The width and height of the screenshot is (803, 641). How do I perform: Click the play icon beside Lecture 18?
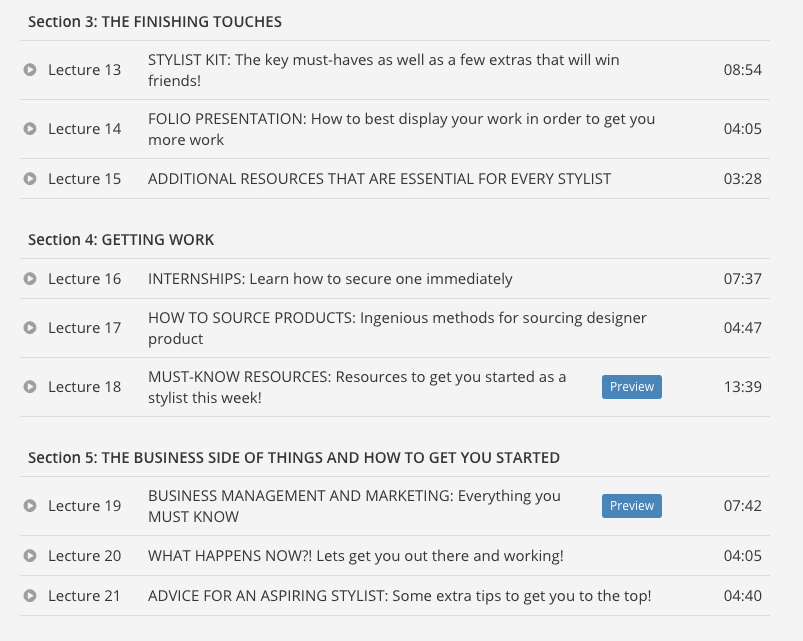(30, 387)
